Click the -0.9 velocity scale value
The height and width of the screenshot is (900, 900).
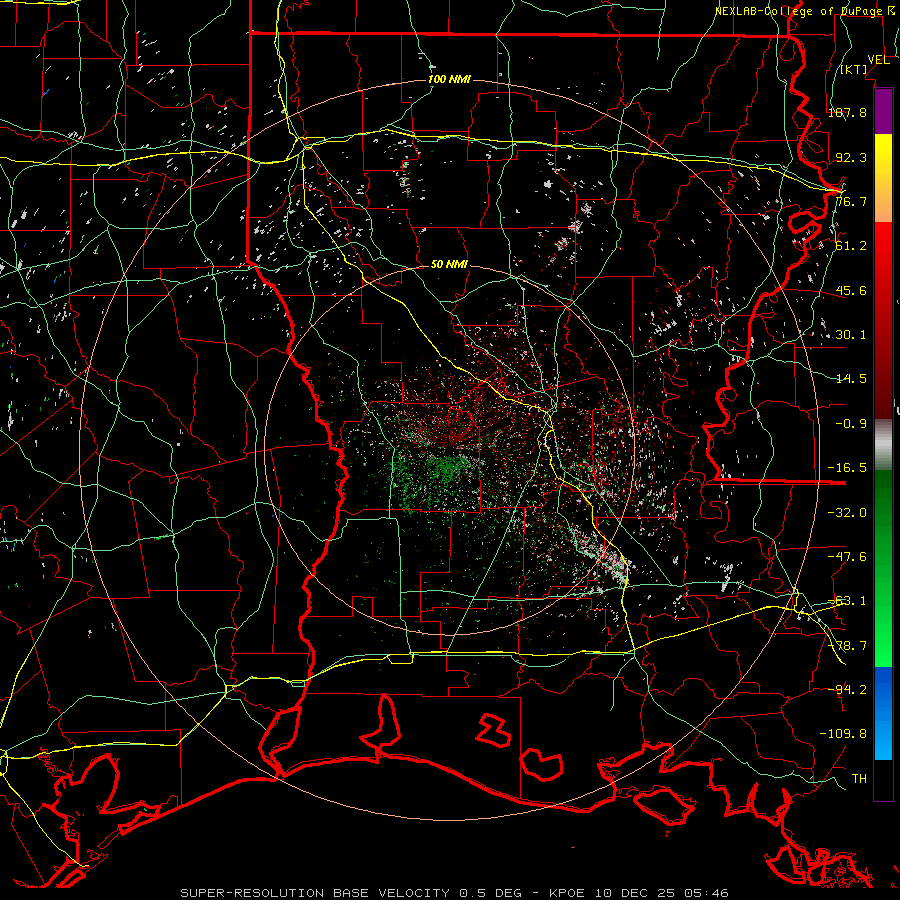851,424
